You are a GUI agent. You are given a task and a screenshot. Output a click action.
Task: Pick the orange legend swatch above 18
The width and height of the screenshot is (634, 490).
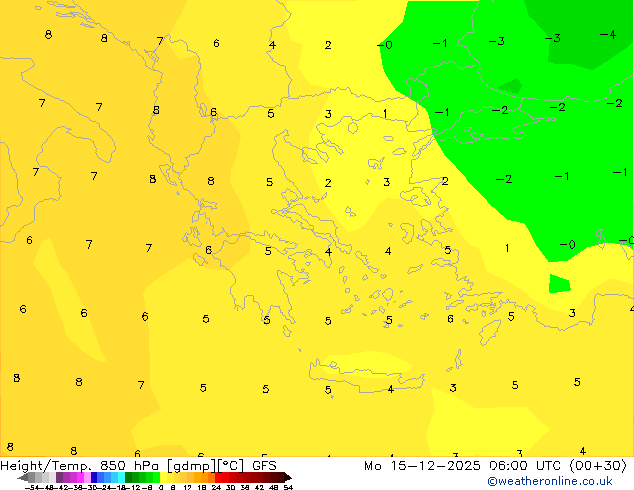pos(205,477)
